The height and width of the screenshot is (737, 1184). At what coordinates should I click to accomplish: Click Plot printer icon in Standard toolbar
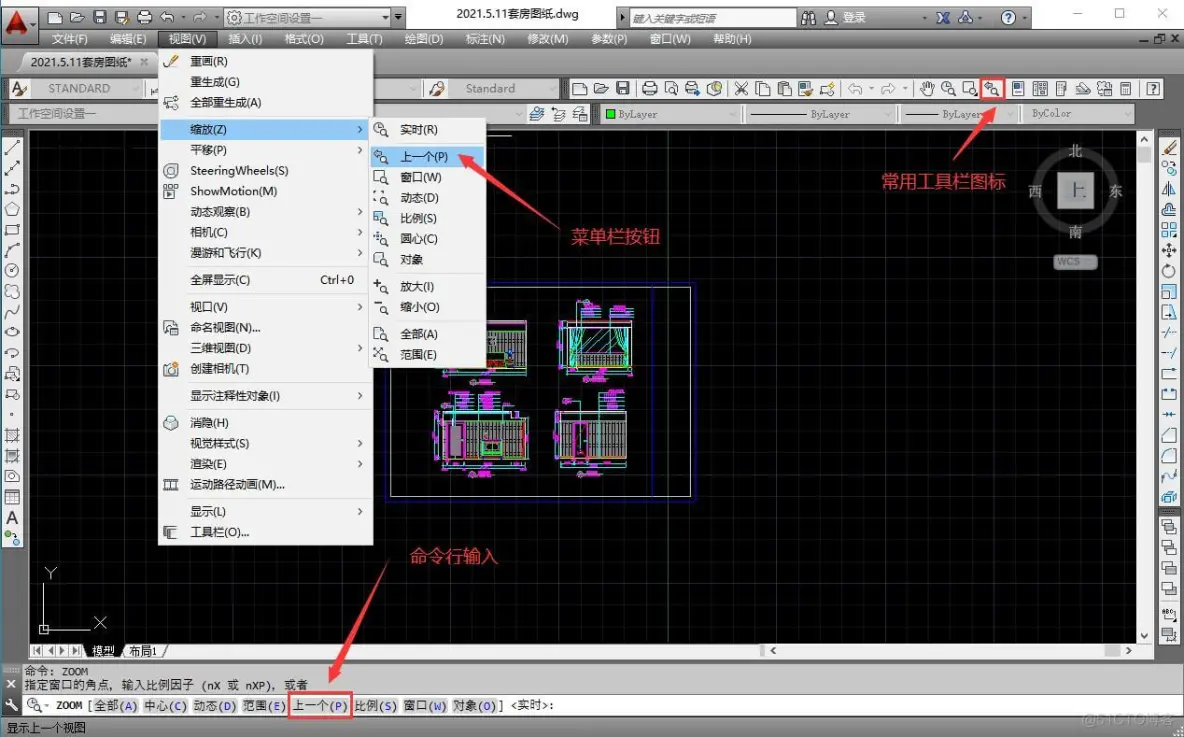[649, 89]
